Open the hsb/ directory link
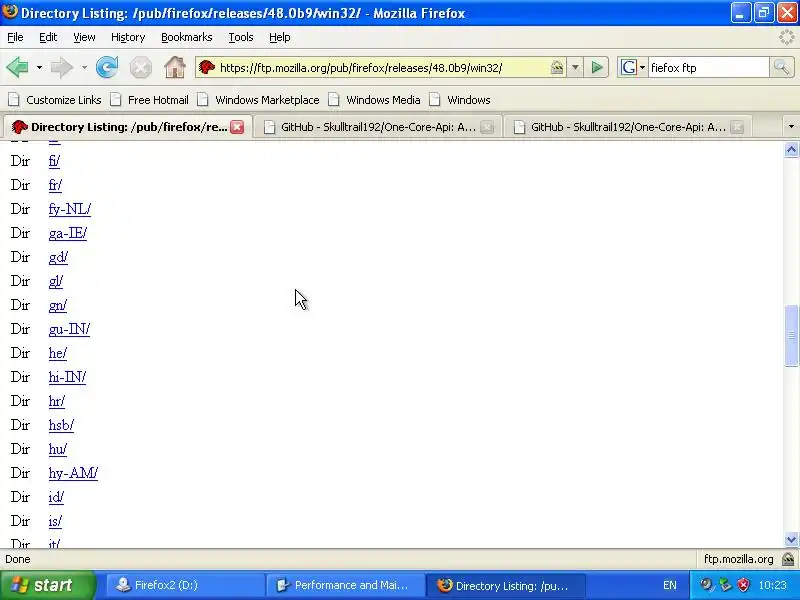This screenshot has height=600, width=800. [61, 425]
